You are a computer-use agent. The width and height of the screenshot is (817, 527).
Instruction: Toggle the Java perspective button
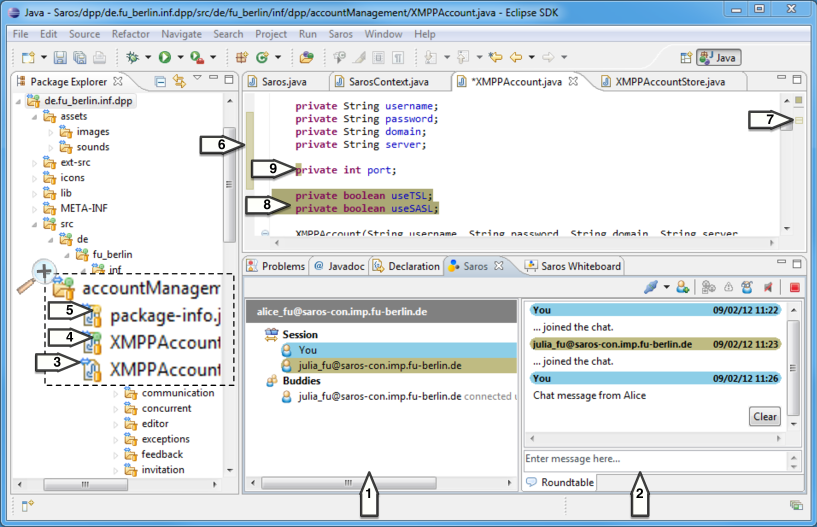(x=719, y=58)
